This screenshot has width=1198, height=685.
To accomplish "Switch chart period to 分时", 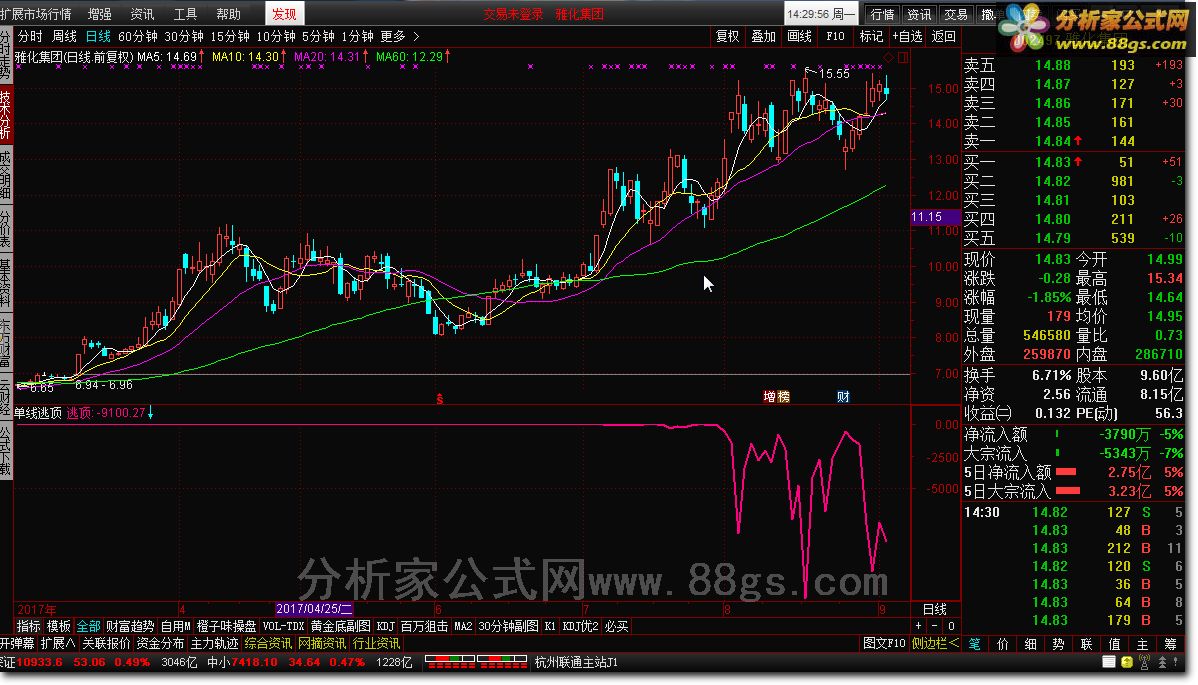I will pos(31,36).
